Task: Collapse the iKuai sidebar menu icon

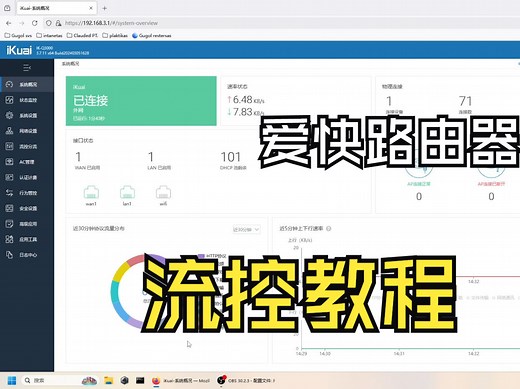Action: pos(27,68)
